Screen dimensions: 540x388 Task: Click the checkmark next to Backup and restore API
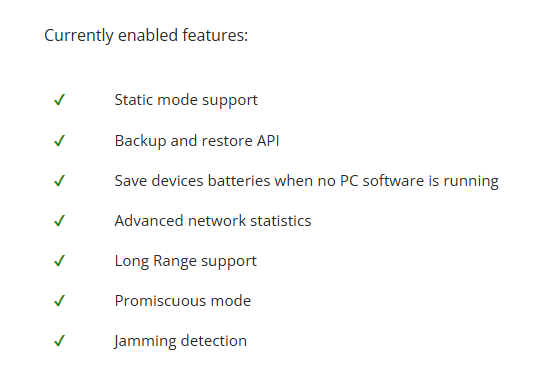coord(60,140)
